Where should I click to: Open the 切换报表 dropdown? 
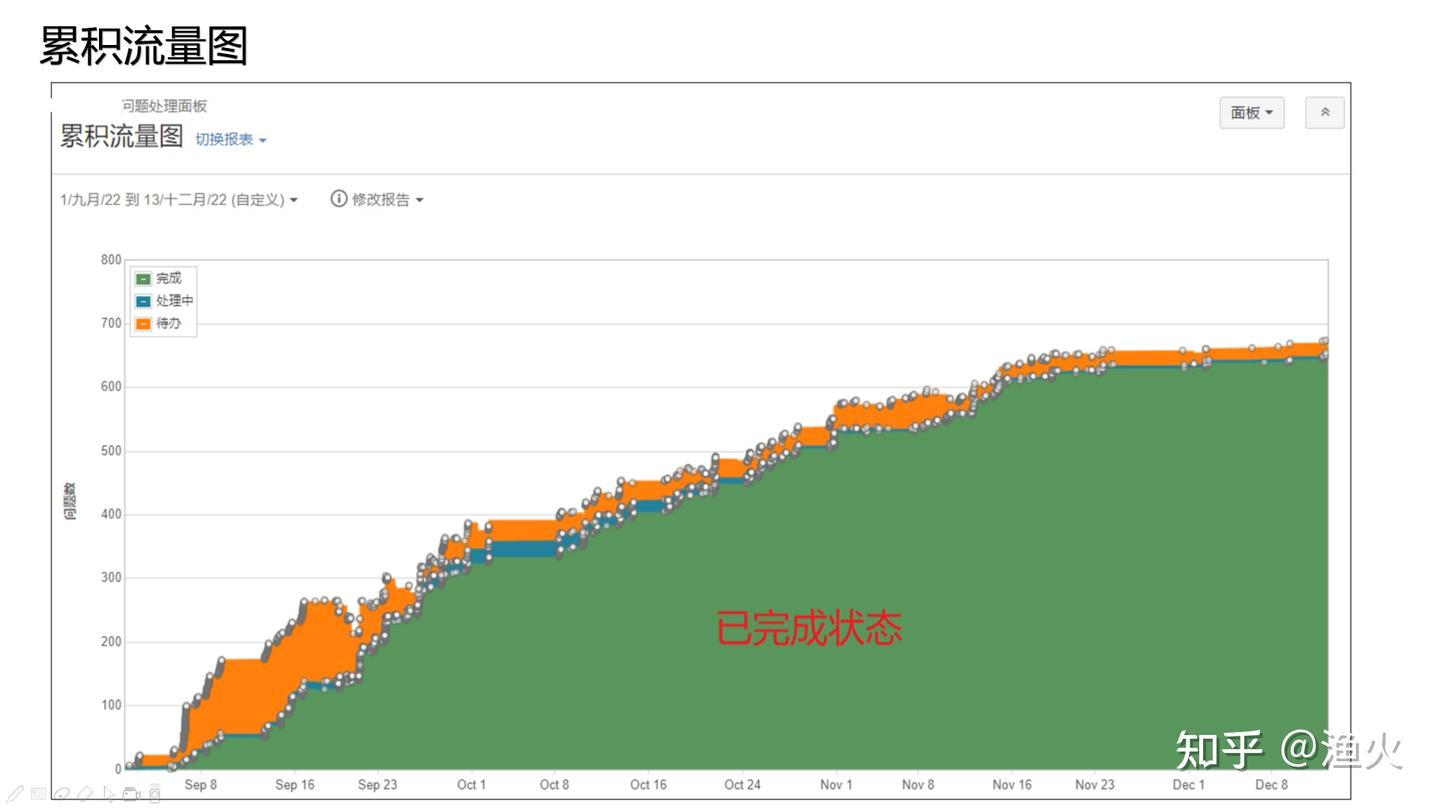[x=231, y=140]
